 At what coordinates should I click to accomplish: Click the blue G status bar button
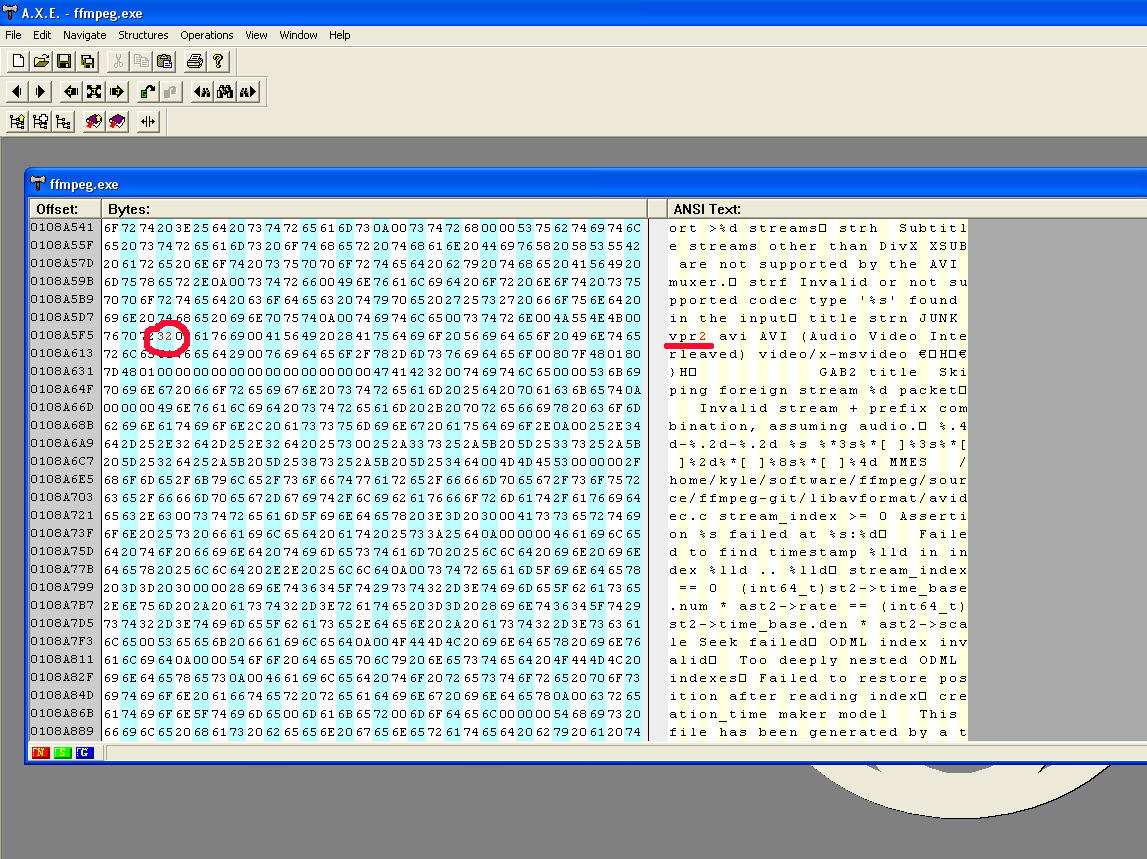coord(85,752)
